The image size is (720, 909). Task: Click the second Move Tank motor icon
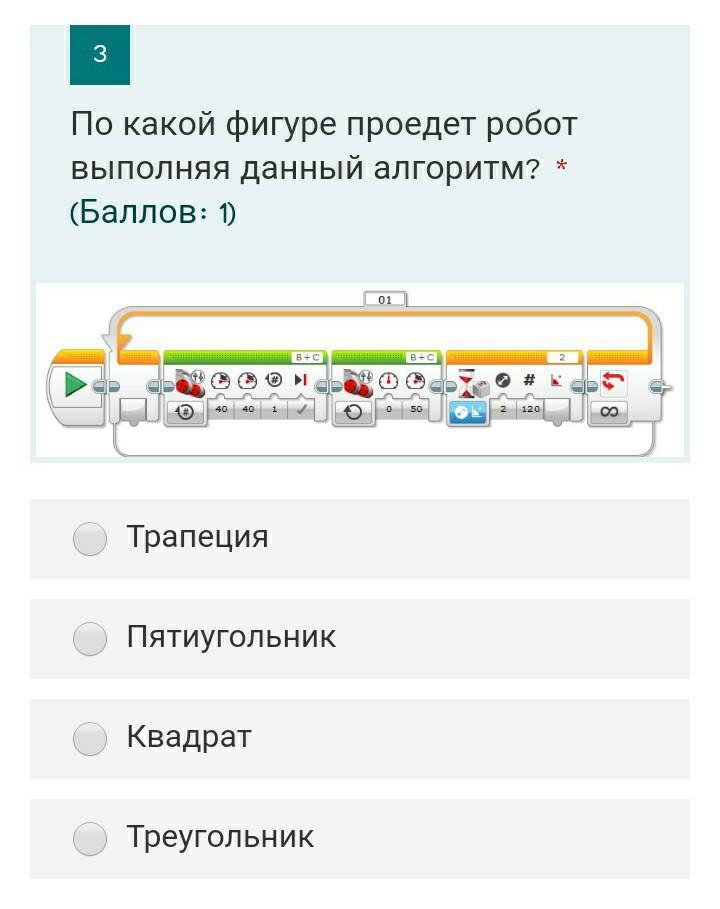(357, 382)
